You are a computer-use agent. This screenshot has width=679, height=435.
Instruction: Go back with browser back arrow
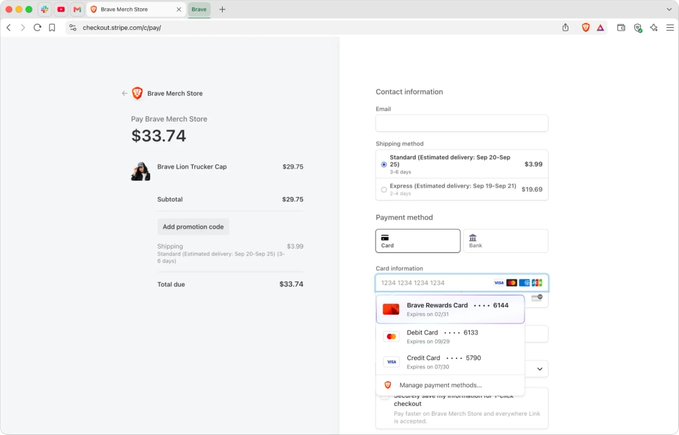click(9, 27)
